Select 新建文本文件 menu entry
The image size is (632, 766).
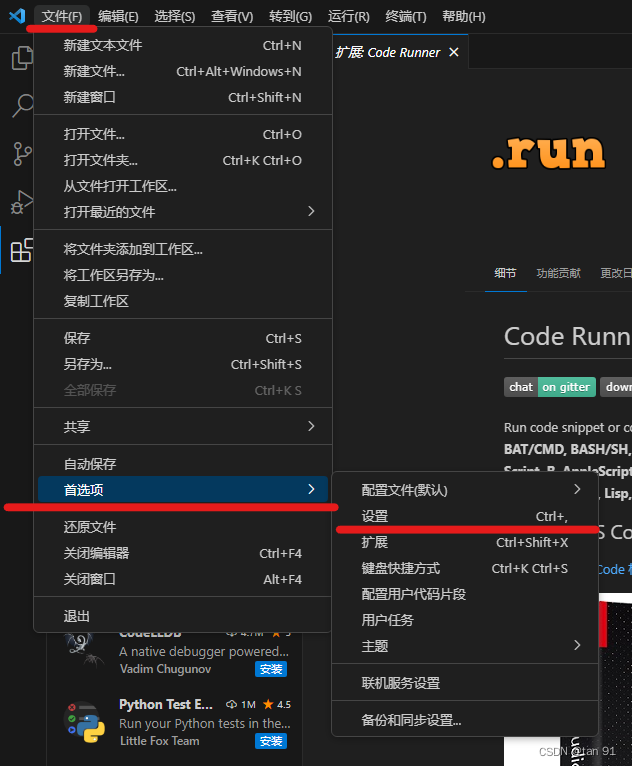click(183, 45)
